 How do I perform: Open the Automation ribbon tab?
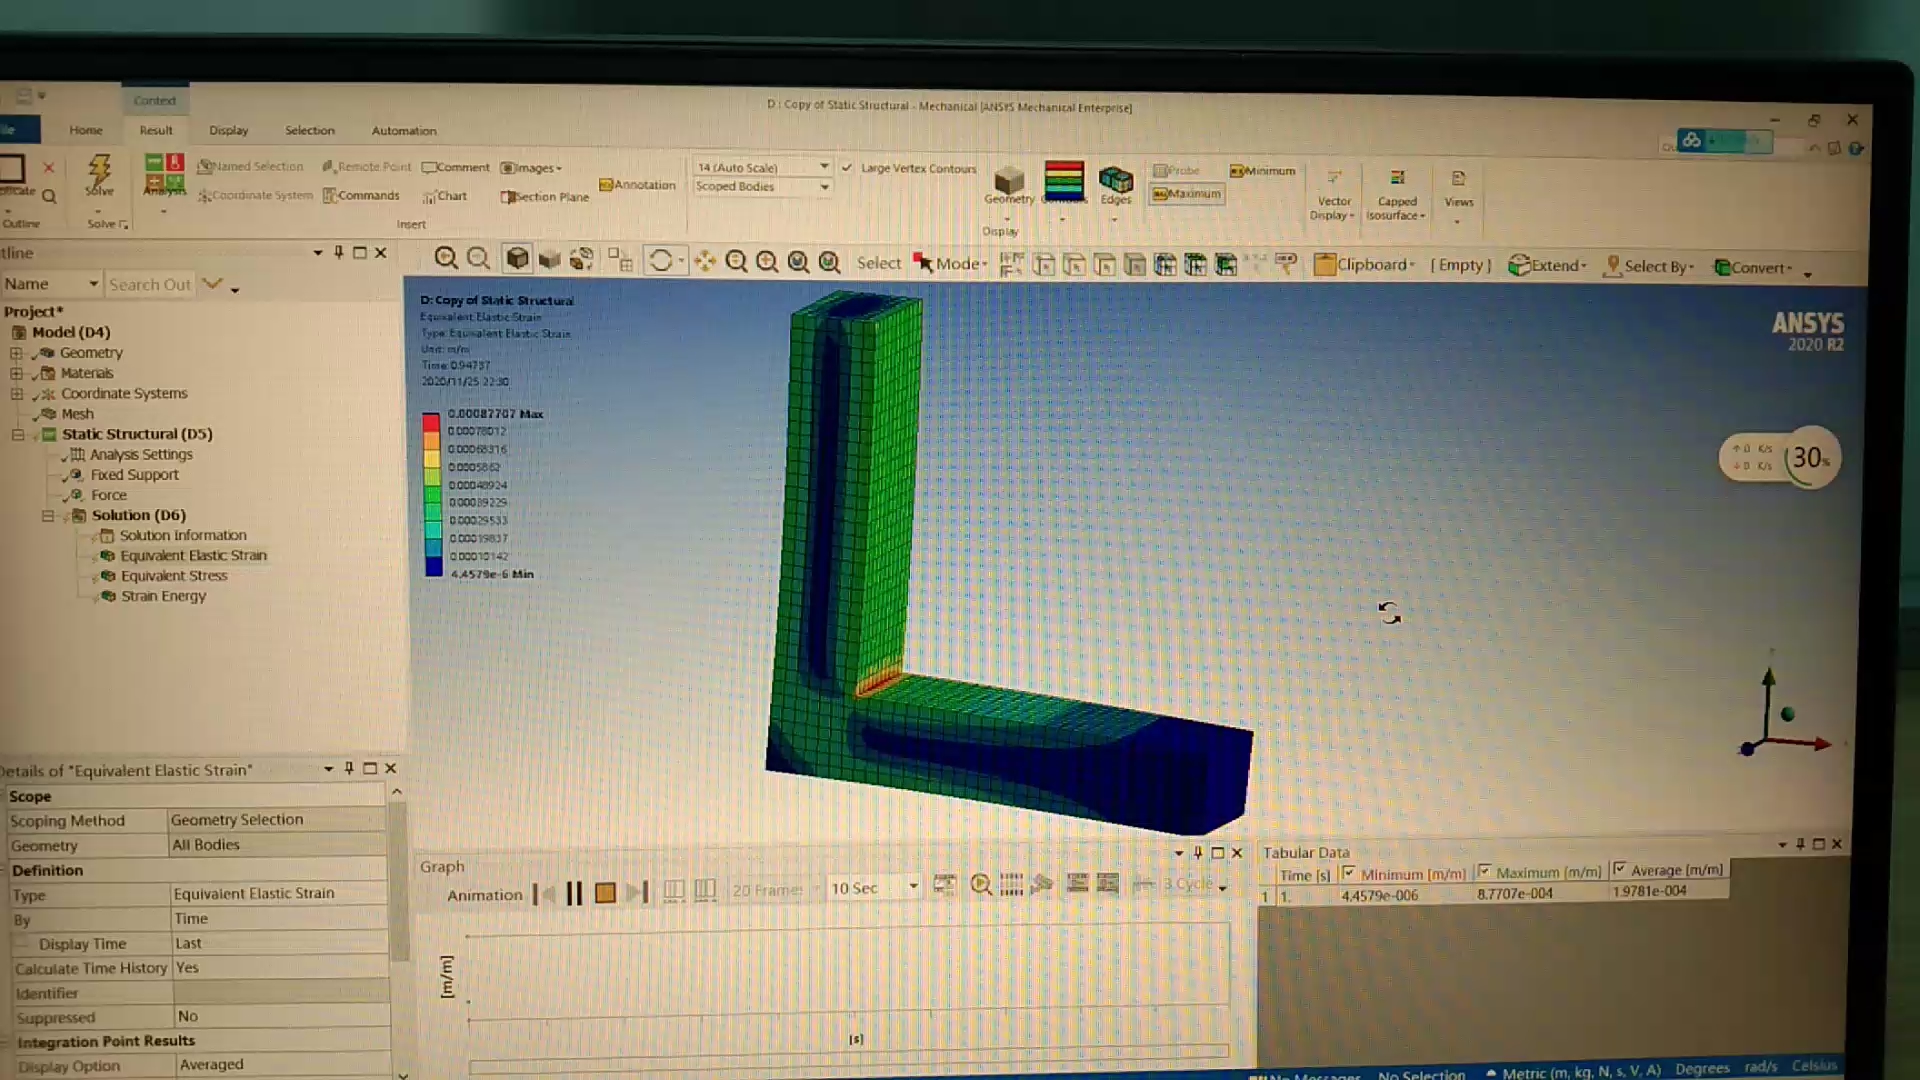click(403, 130)
